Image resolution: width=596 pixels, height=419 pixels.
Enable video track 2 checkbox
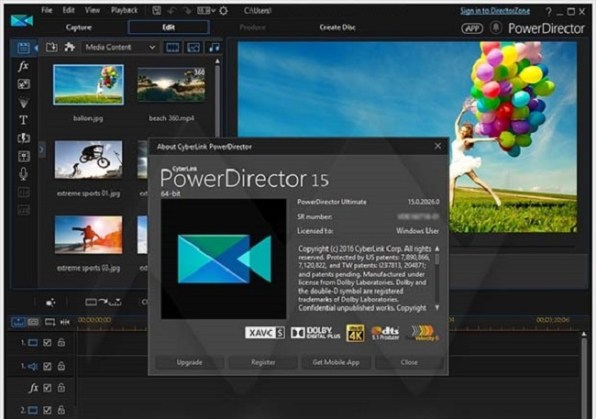click(47, 410)
